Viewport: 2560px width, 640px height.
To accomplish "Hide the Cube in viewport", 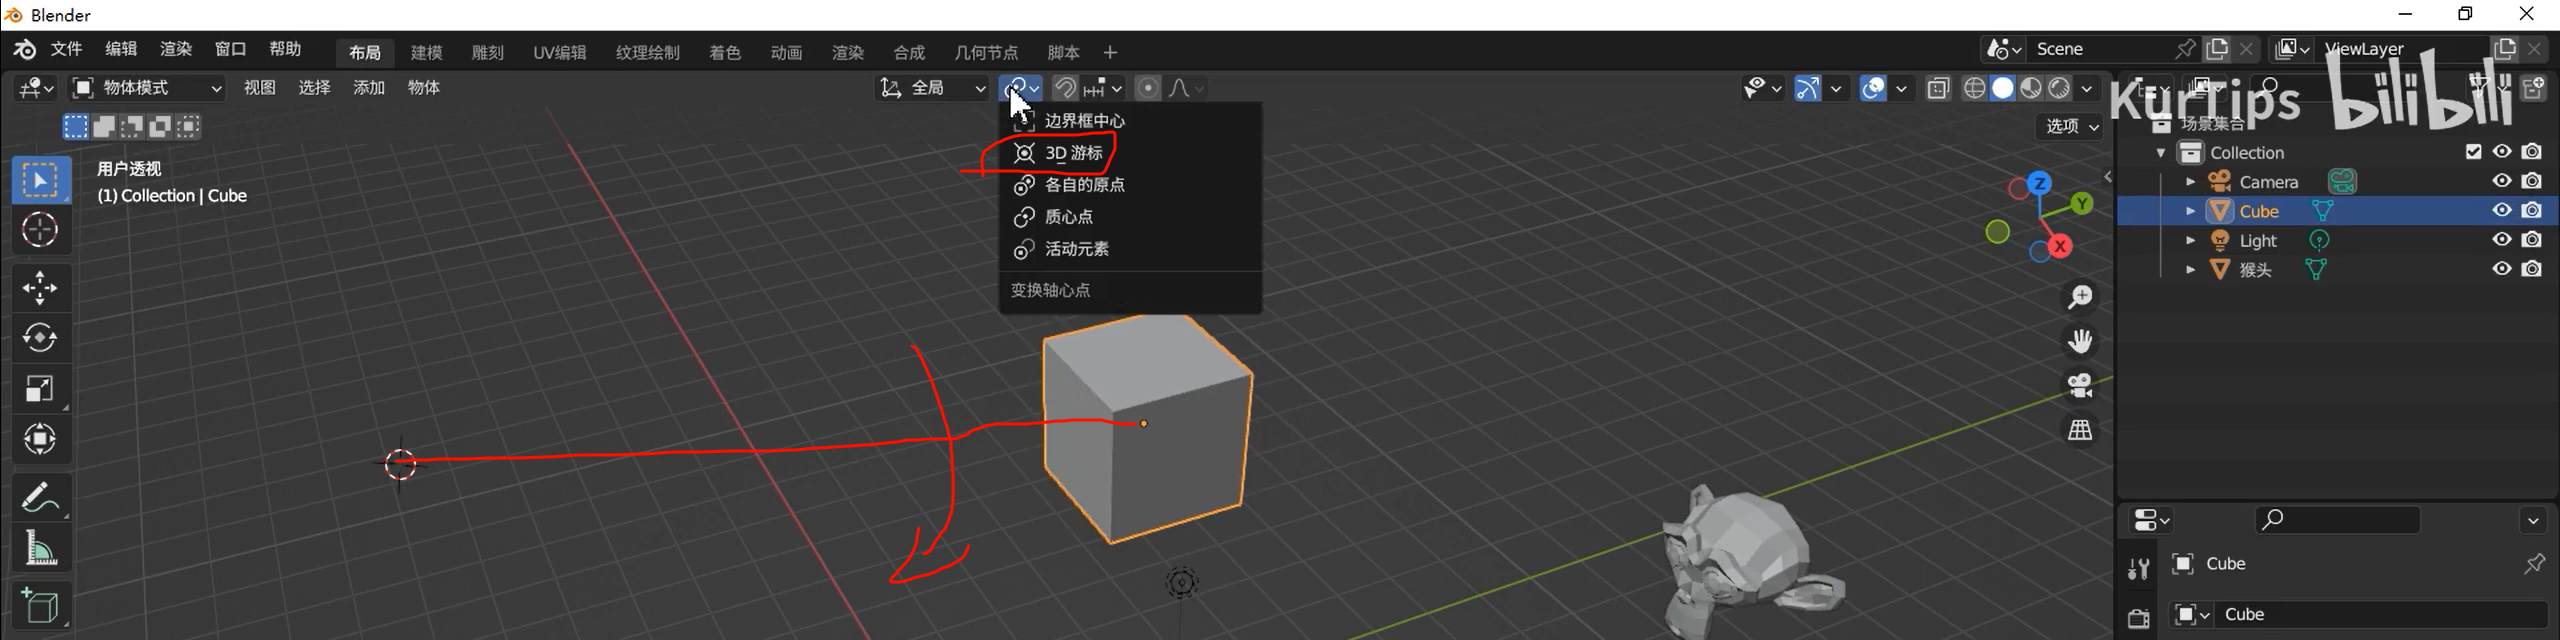I will pos(2502,210).
